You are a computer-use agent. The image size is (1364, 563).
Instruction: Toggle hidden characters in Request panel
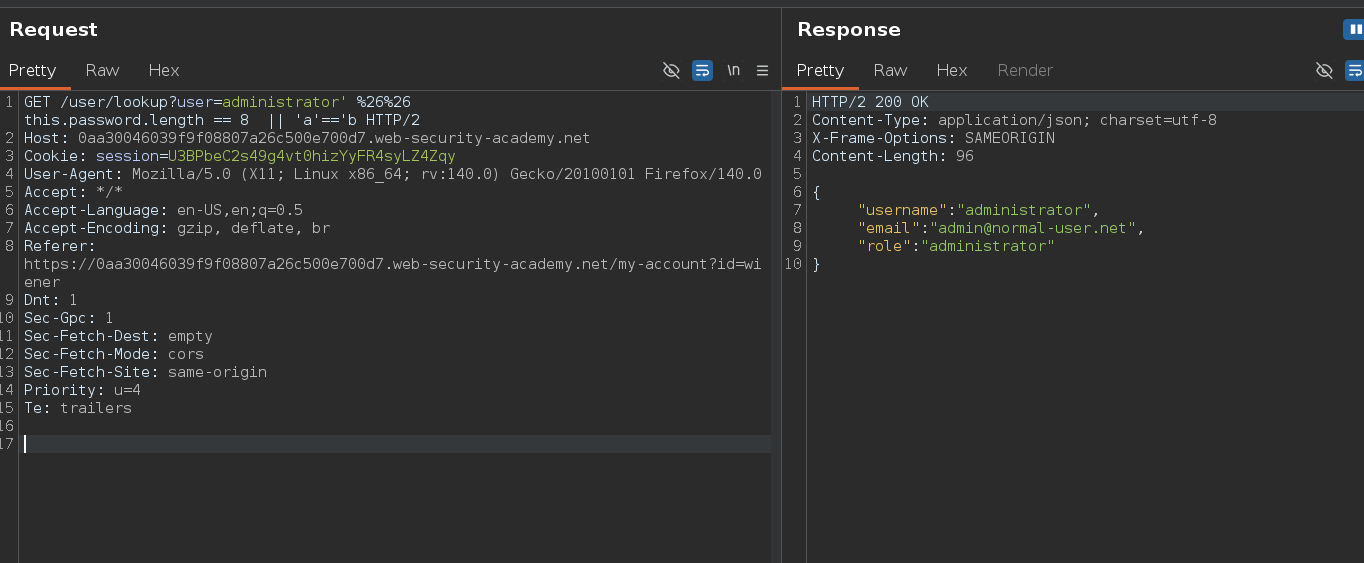click(x=671, y=70)
